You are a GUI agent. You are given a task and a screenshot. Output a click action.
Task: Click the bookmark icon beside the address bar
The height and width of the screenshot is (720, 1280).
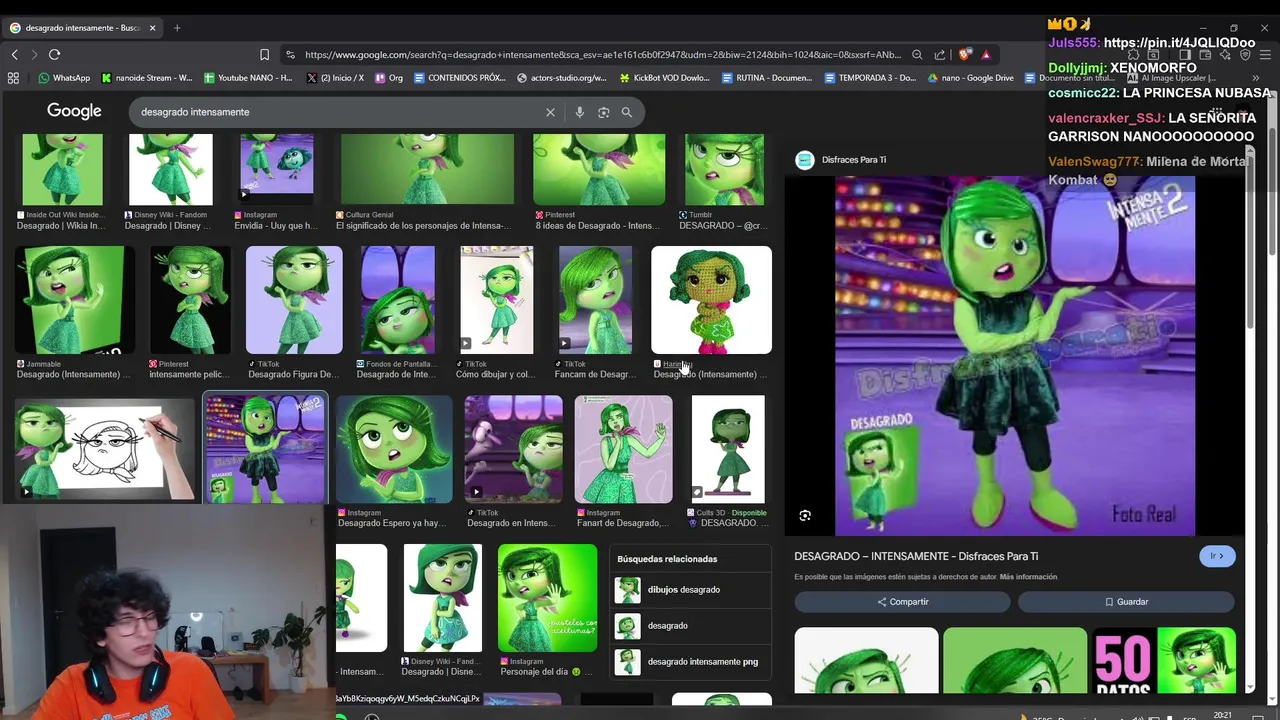[x=264, y=55]
